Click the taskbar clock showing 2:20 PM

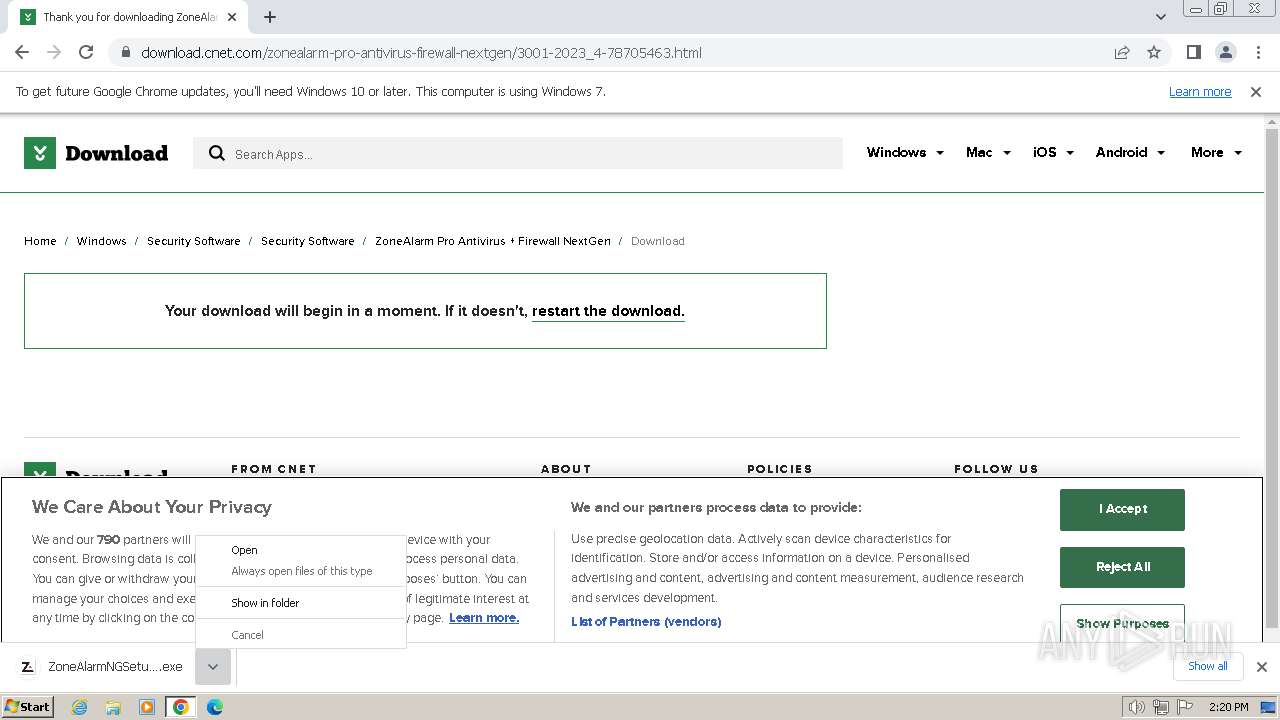tap(1228, 707)
